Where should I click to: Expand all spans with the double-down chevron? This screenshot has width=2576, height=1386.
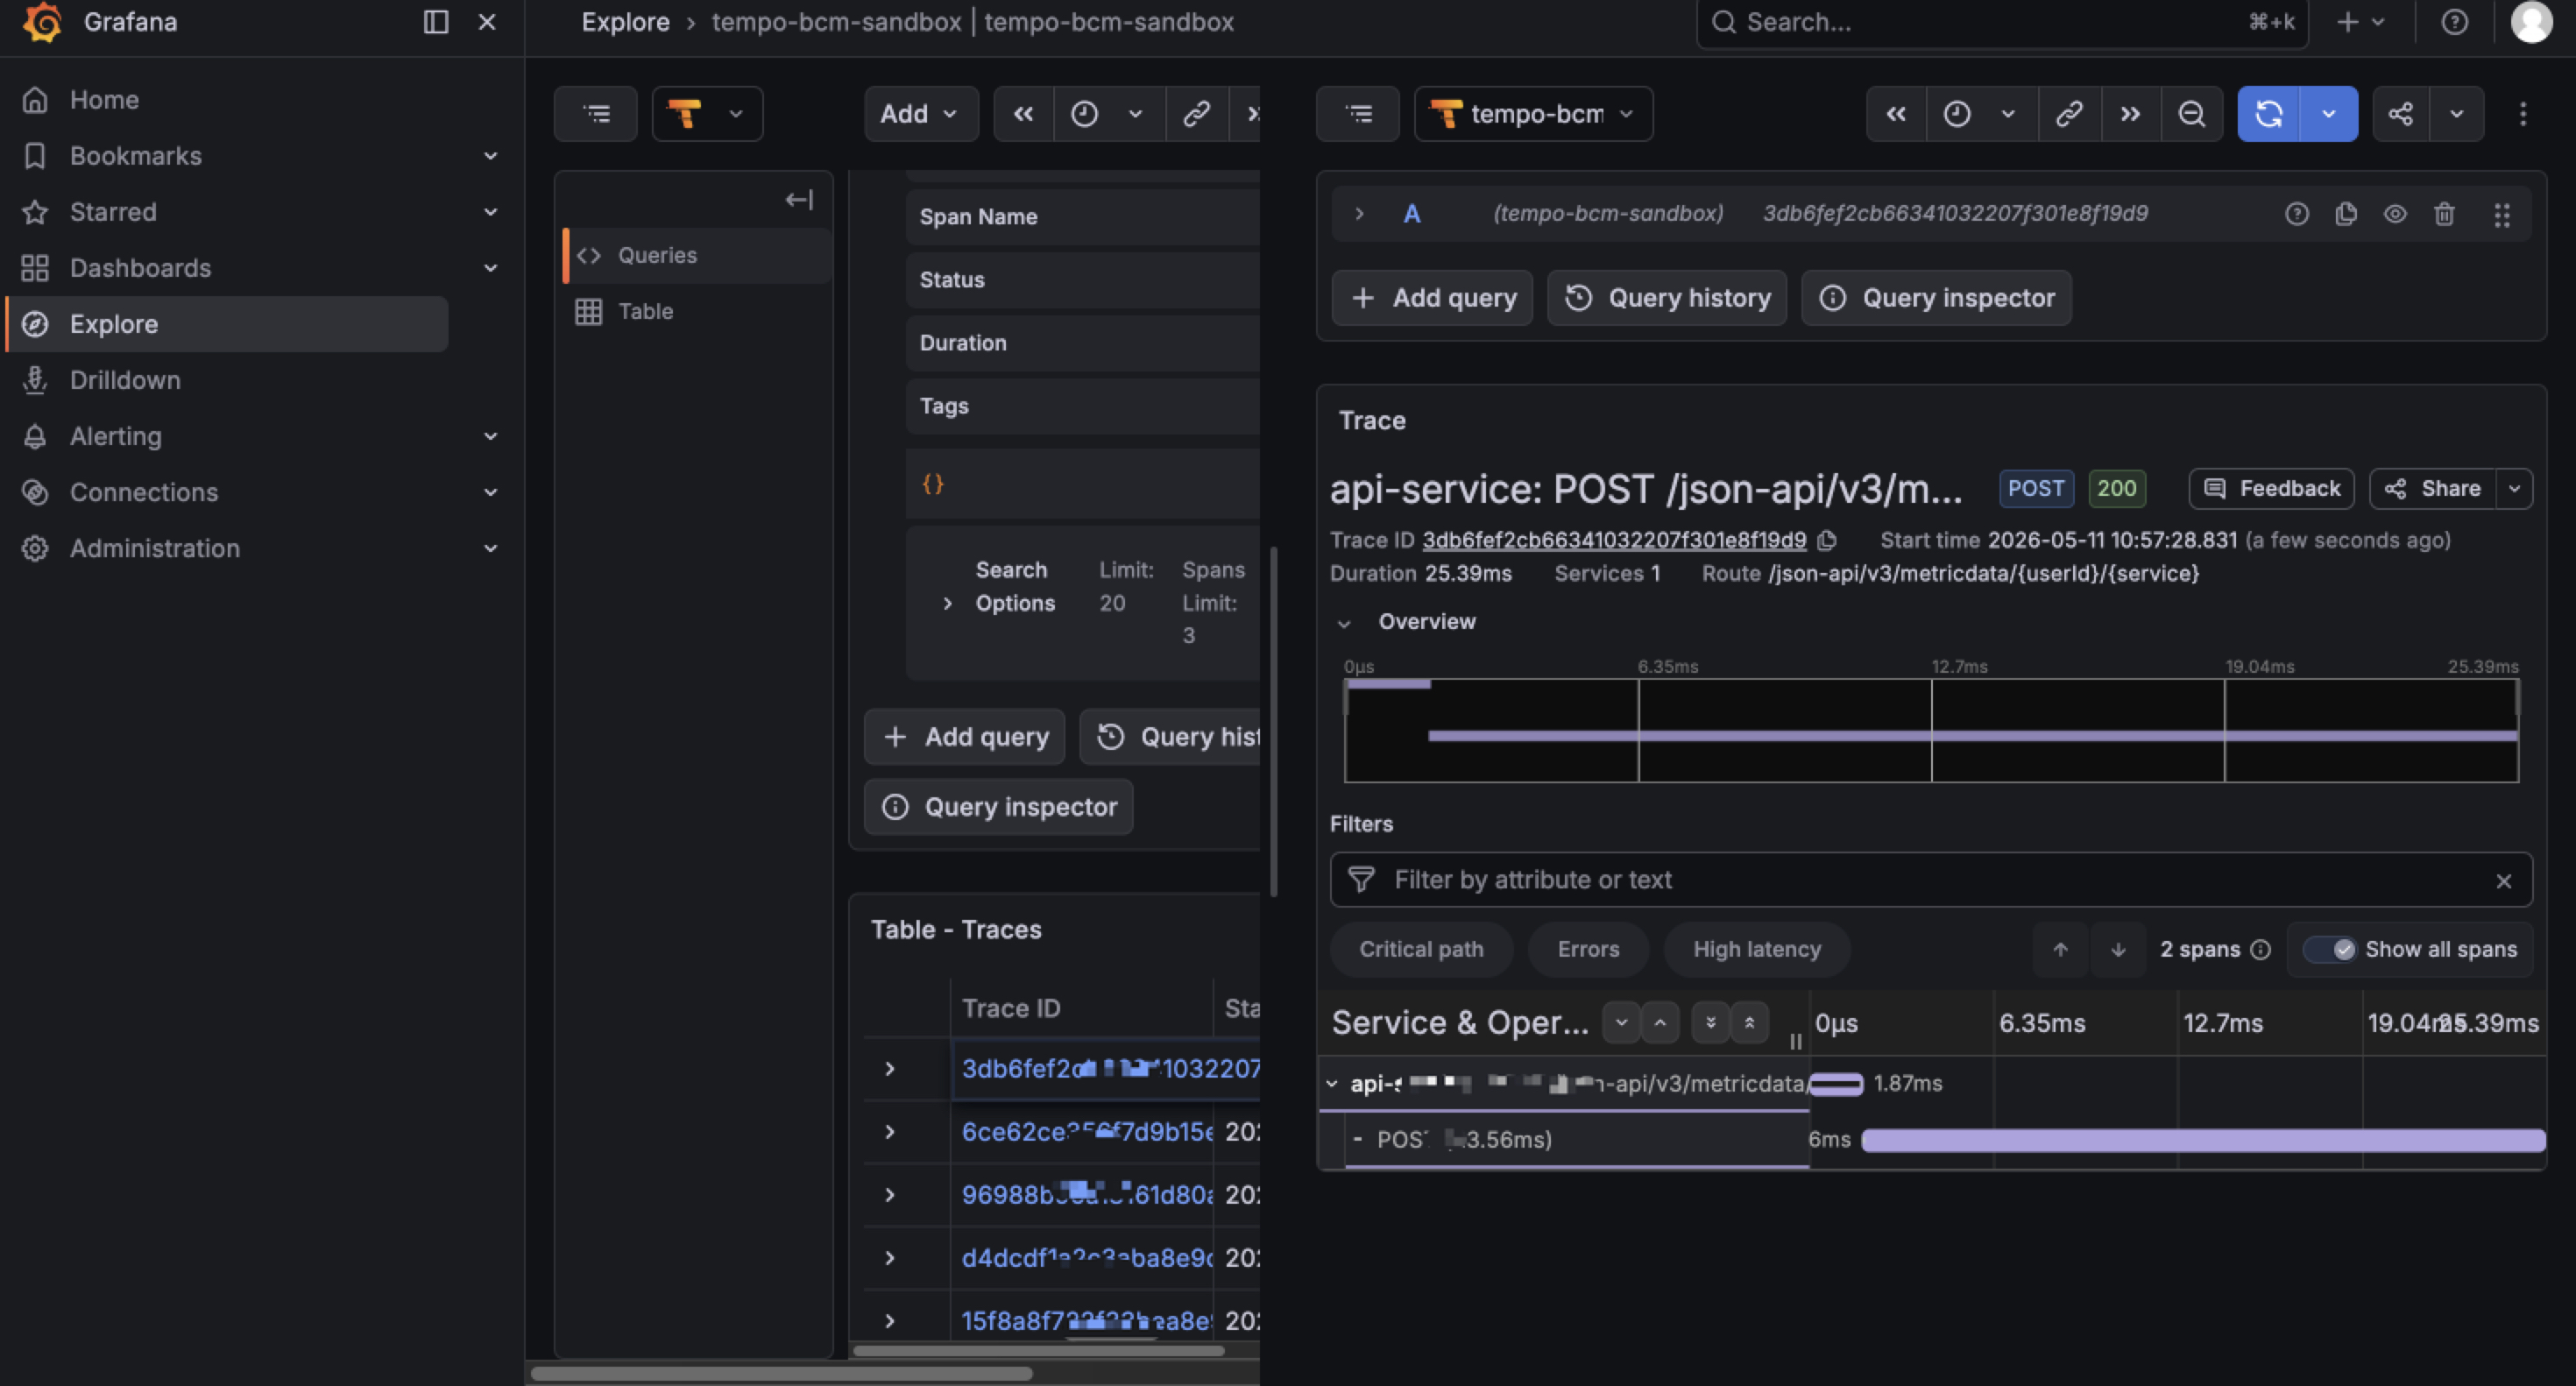coord(1711,1023)
